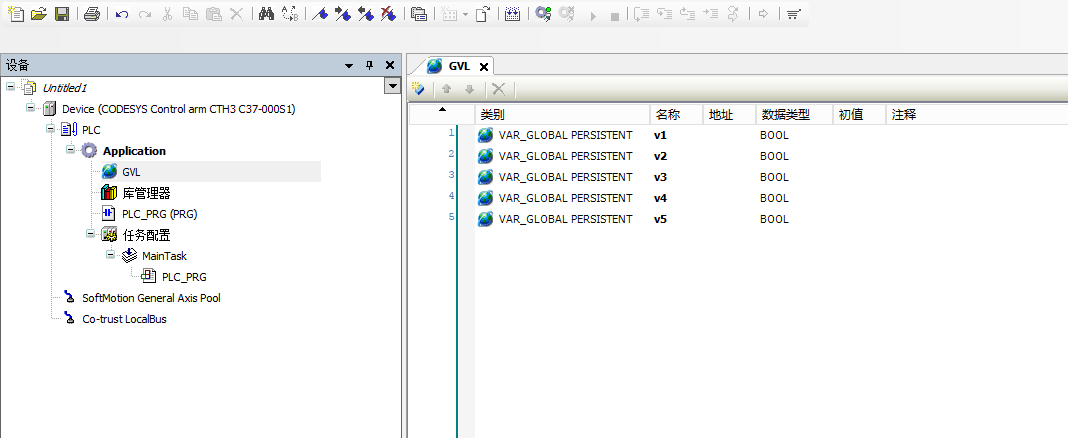This screenshot has height=438, width=1068.
Task: Close the 设备 panel
Action: 390,65
